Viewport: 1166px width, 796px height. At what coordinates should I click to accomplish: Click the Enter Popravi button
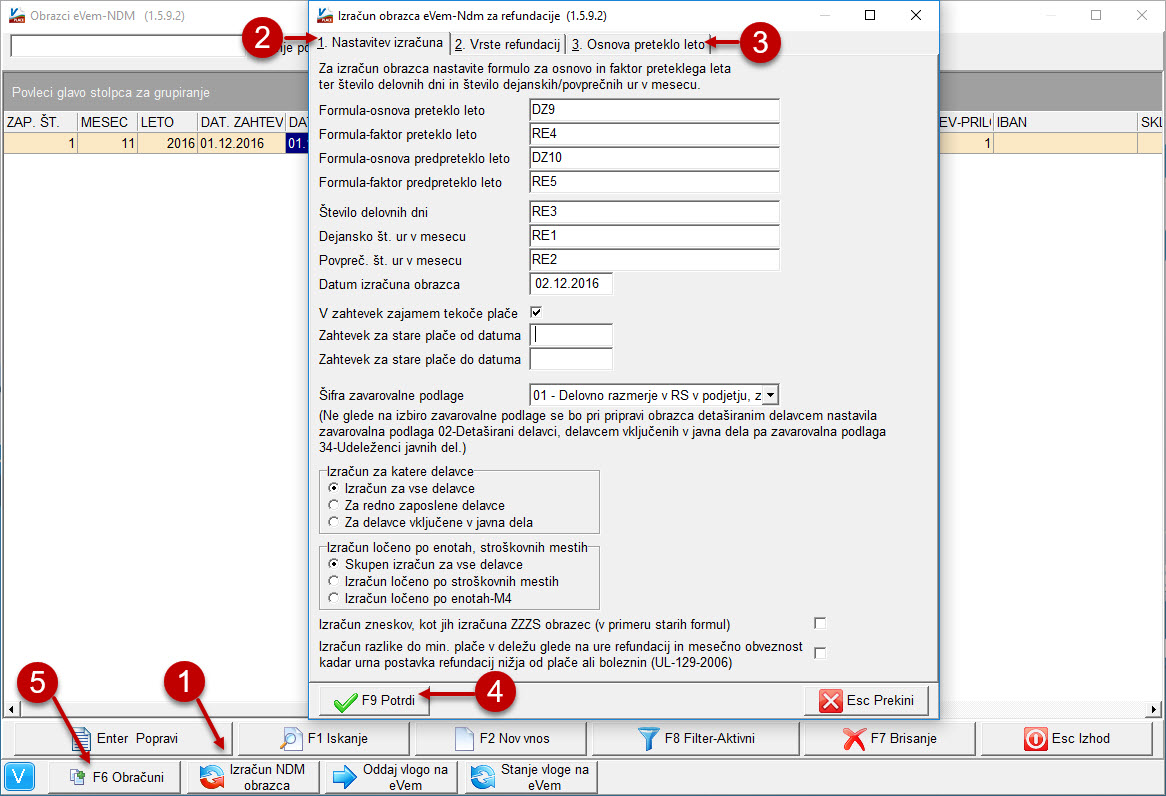click(x=123, y=739)
